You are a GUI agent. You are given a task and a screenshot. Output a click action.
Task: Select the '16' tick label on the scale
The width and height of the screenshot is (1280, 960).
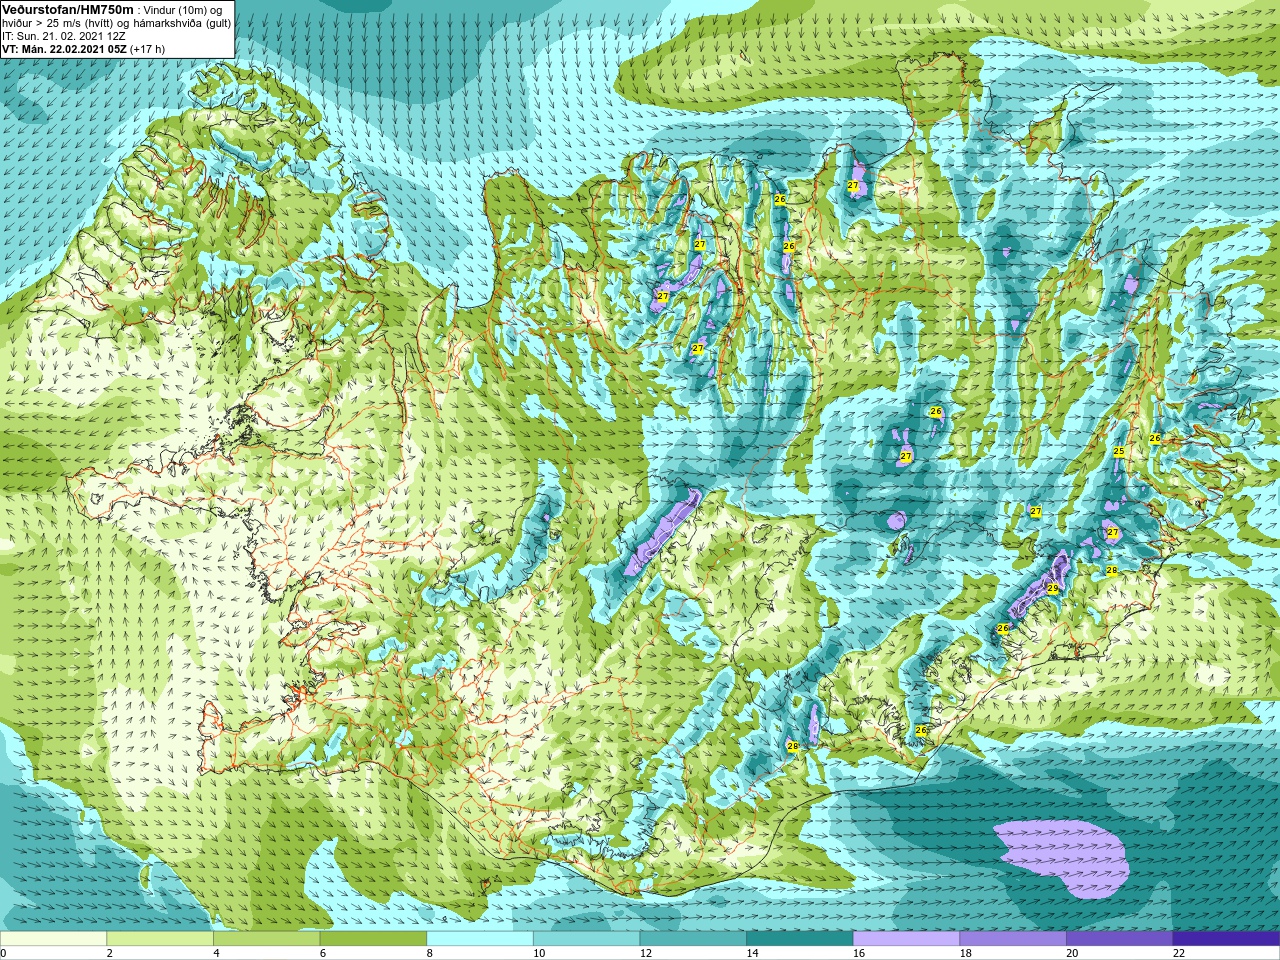click(859, 953)
